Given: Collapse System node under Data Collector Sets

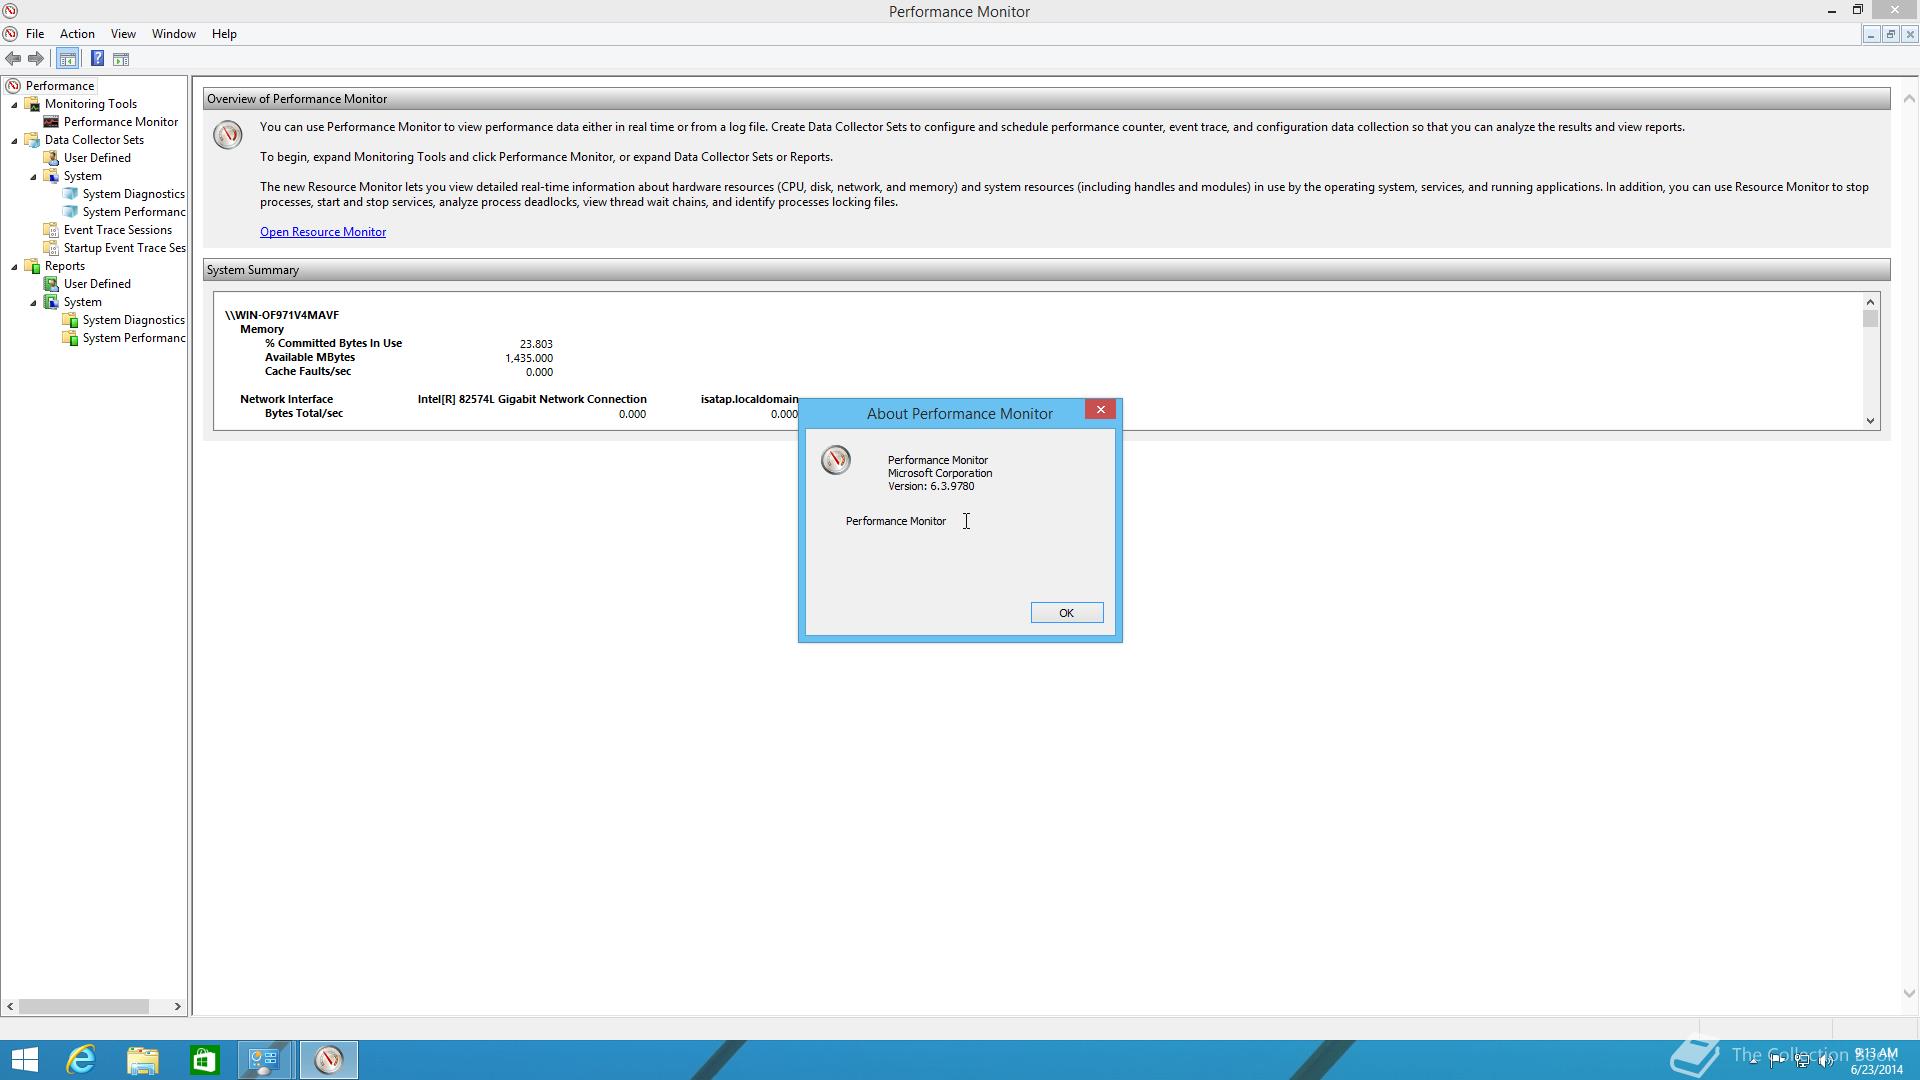Looking at the screenshot, I should [33, 176].
